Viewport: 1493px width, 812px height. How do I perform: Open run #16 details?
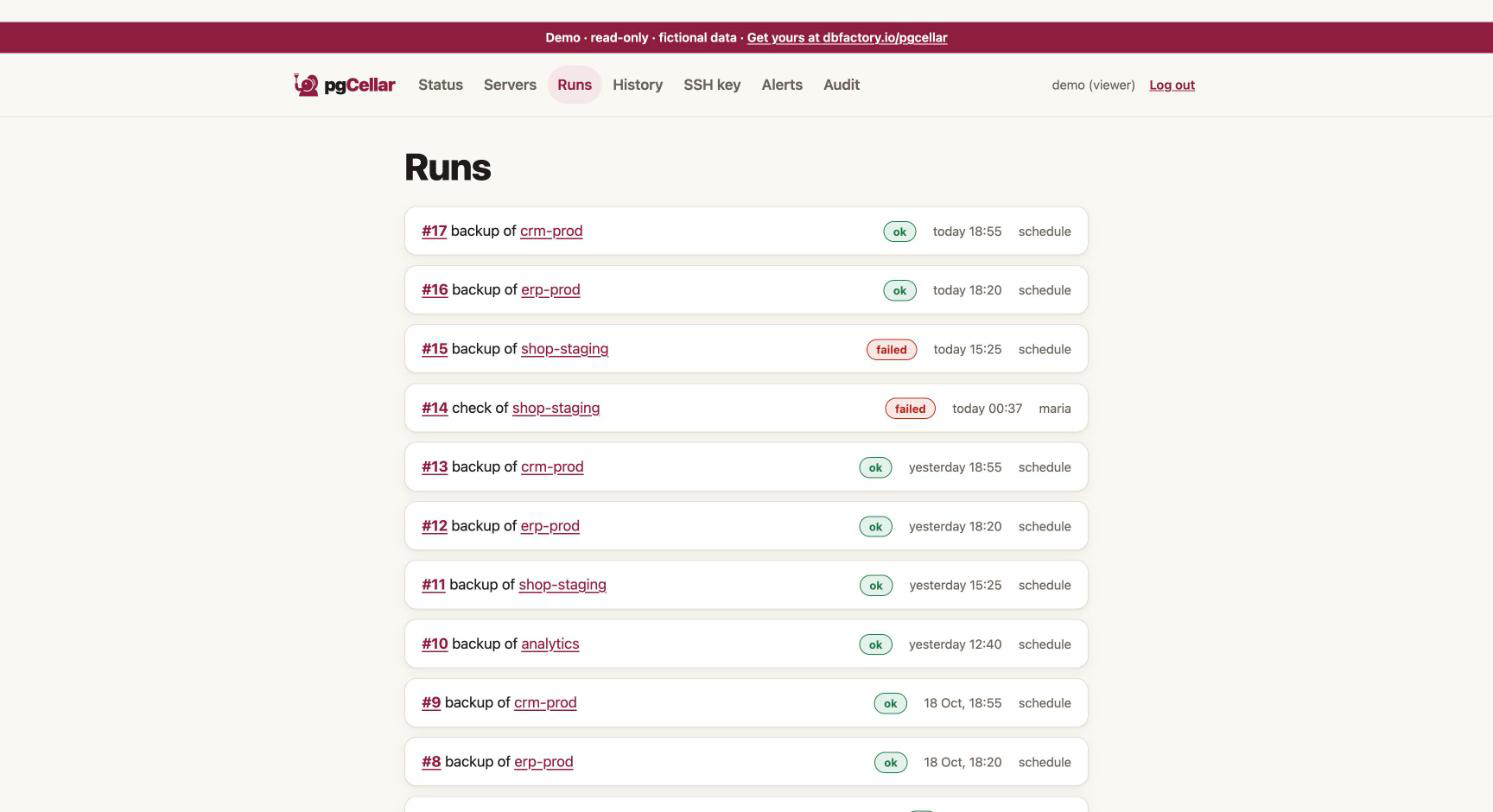point(435,290)
